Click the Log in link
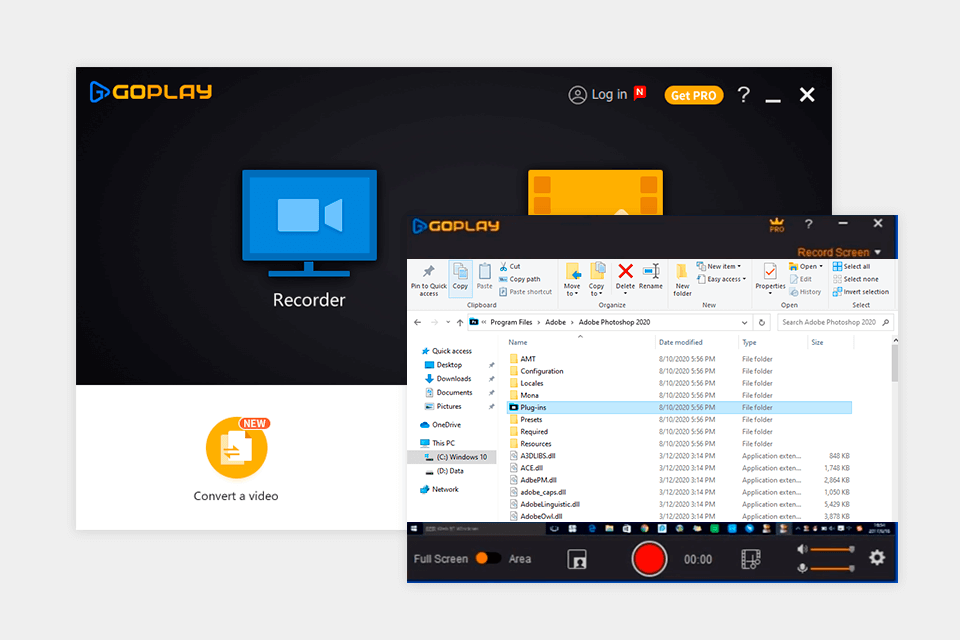960x640 pixels. [609, 94]
